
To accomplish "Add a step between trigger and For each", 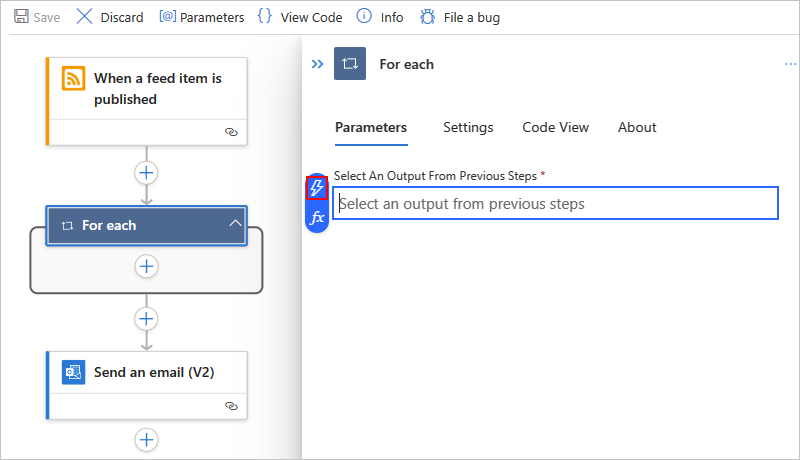I will point(146,173).
